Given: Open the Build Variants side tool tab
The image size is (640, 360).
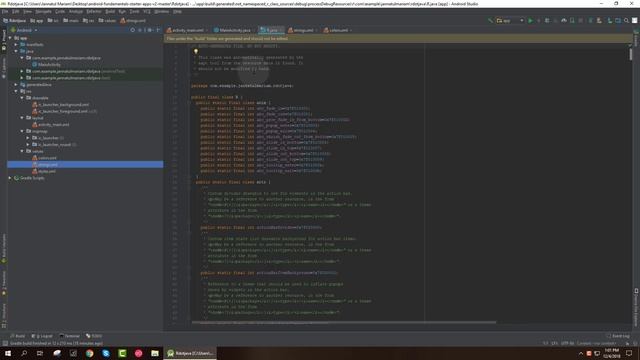Looking at the screenshot, I should tap(4, 248).
